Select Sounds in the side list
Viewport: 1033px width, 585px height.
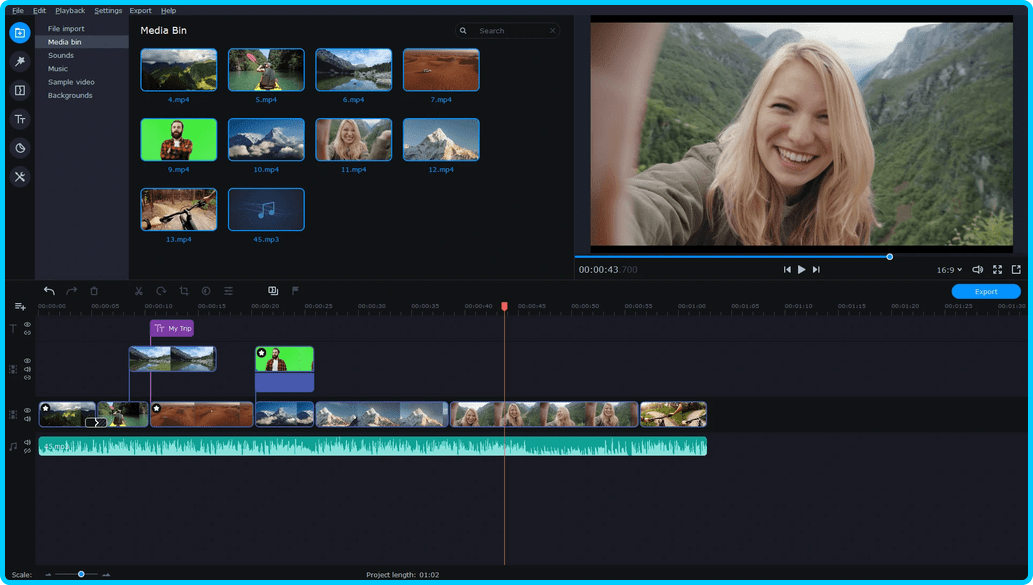(82, 55)
